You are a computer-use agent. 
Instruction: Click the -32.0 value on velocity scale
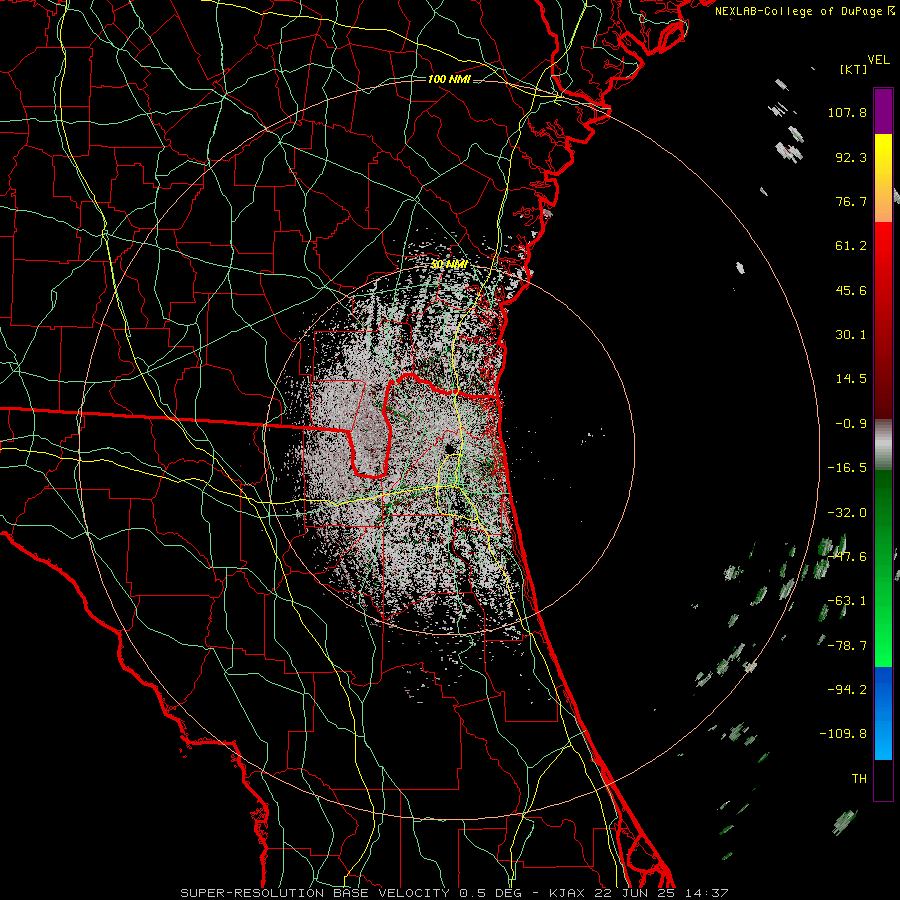coord(847,513)
